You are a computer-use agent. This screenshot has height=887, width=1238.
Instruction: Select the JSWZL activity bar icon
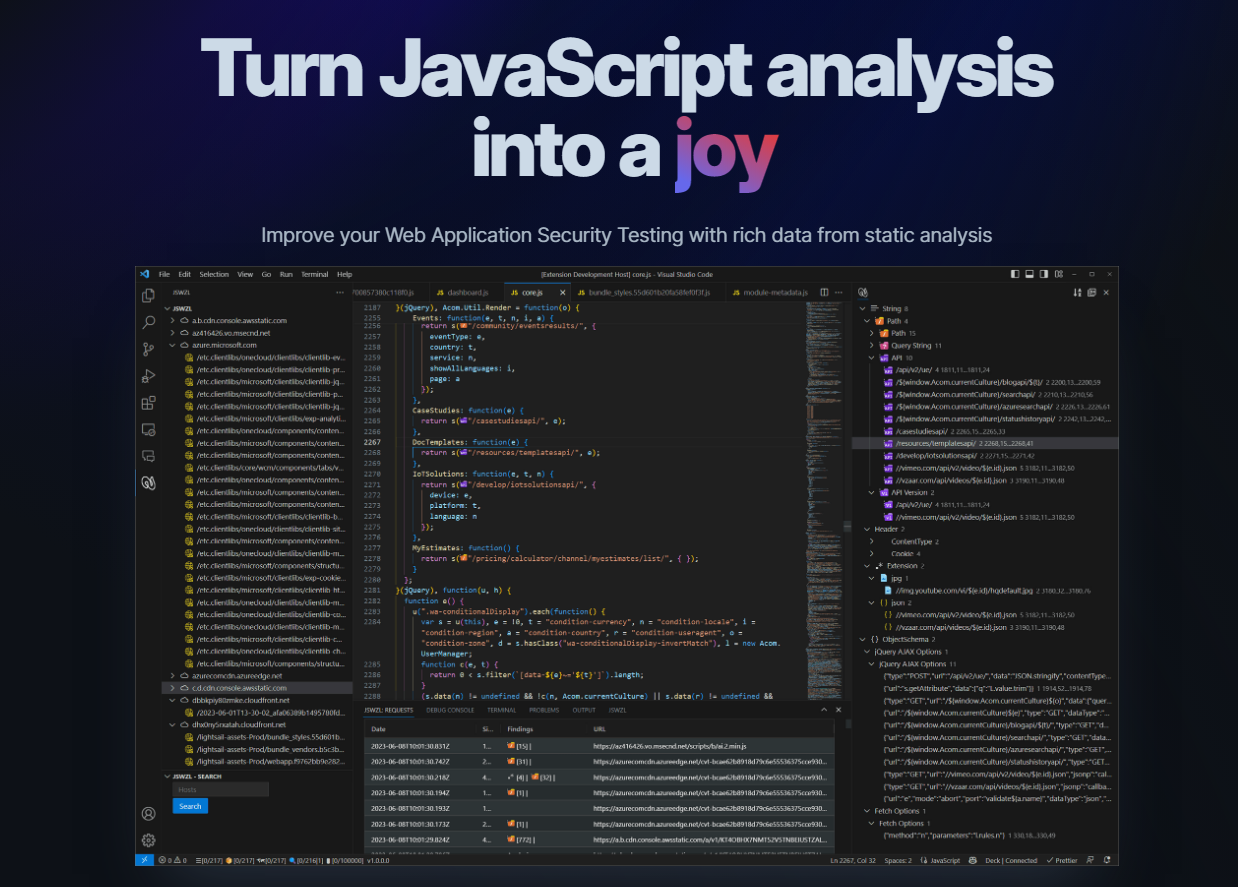tap(148, 483)
